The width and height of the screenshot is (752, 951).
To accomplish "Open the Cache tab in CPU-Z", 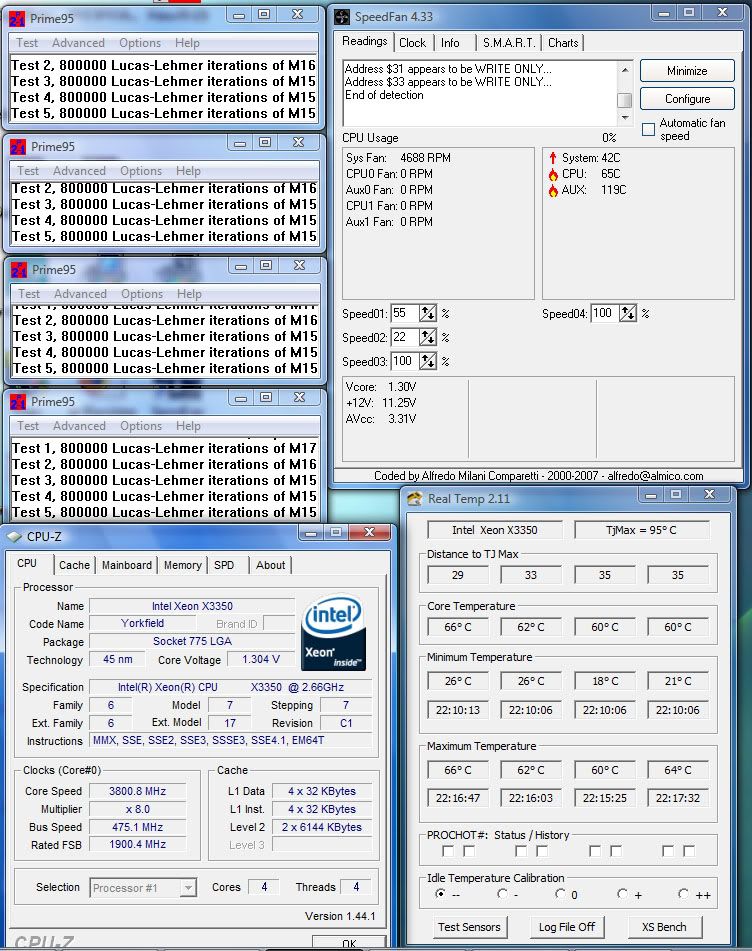I will coord(75,565).
